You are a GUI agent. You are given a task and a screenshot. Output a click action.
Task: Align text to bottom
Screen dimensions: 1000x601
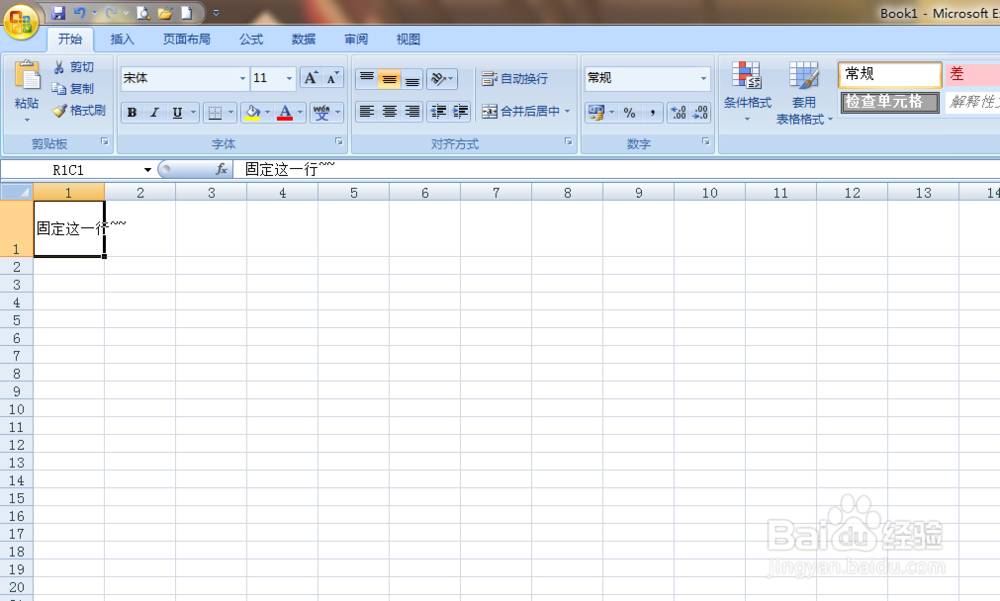(x=413, y=78)
